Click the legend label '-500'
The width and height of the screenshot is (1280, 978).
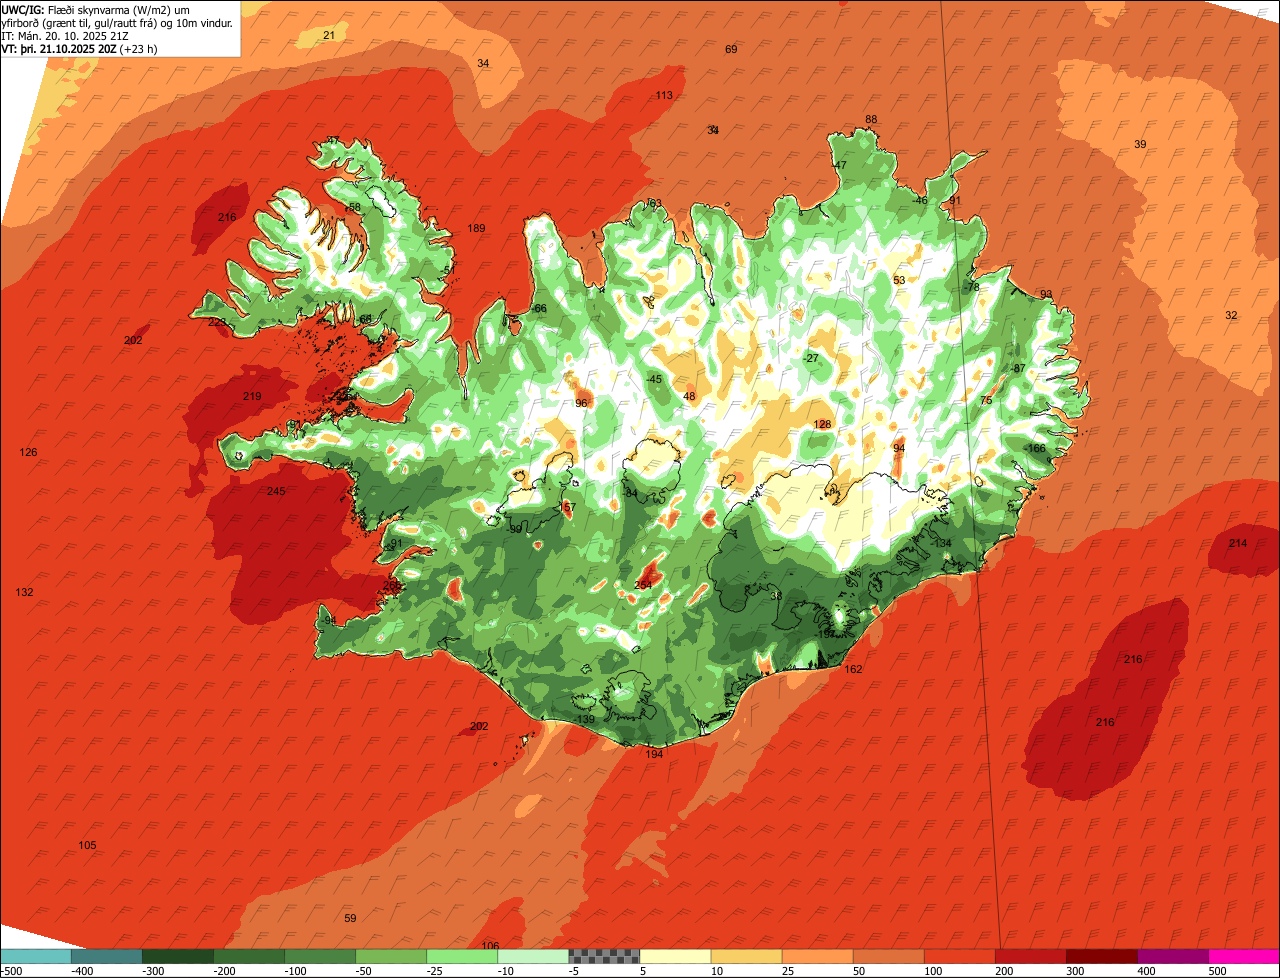[x=11, y=971]
